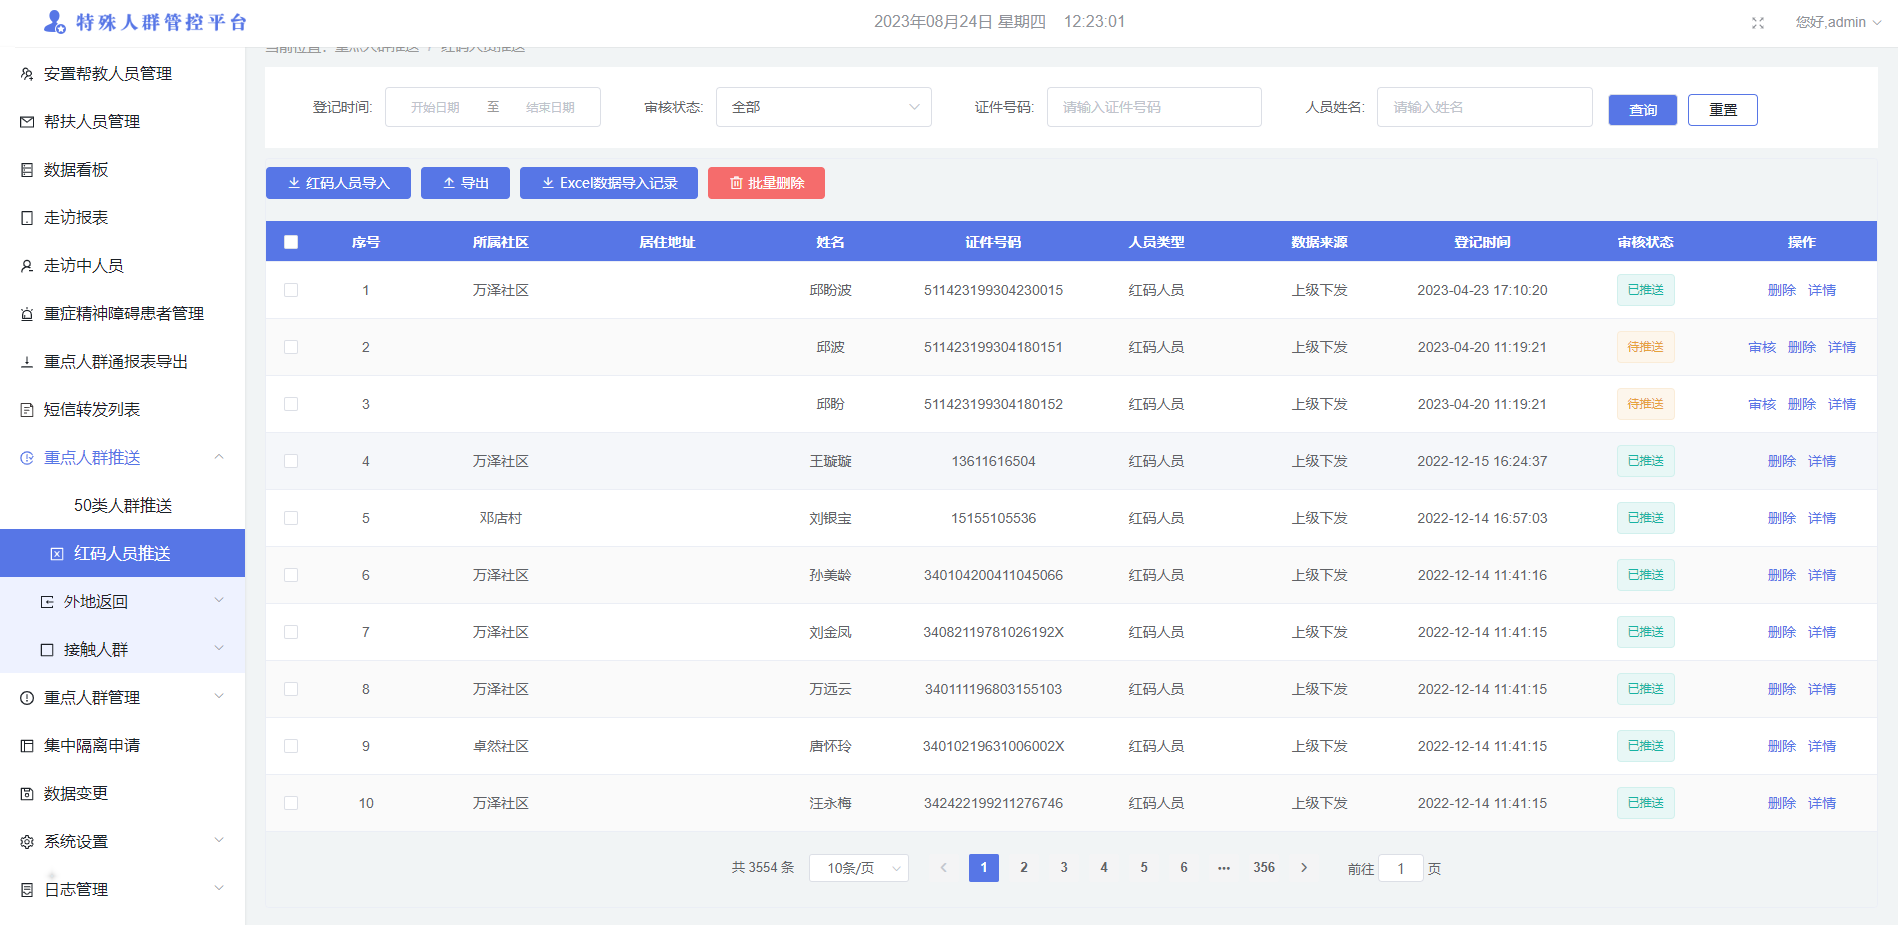Click the 批量删除 button
The image size is (1898, 925).
[766, 183]
